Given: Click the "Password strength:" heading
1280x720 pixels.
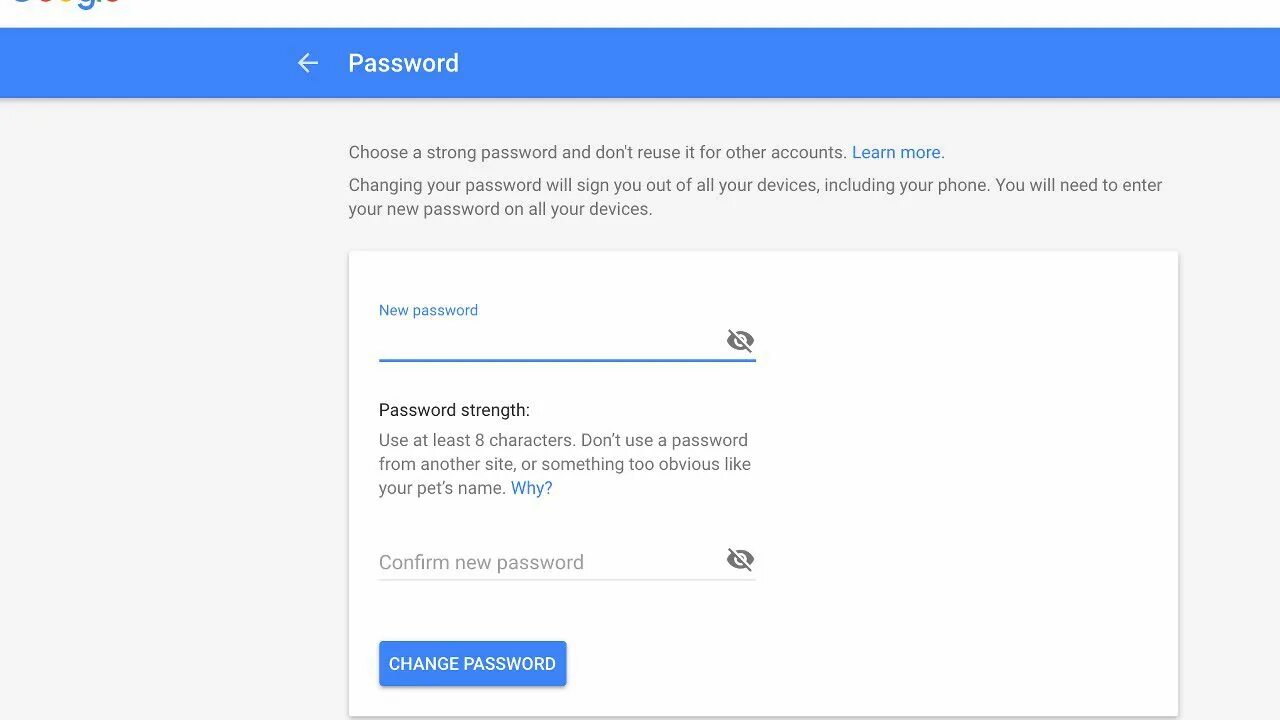Looking at the screenshot, I should click(x=454, y=410).
